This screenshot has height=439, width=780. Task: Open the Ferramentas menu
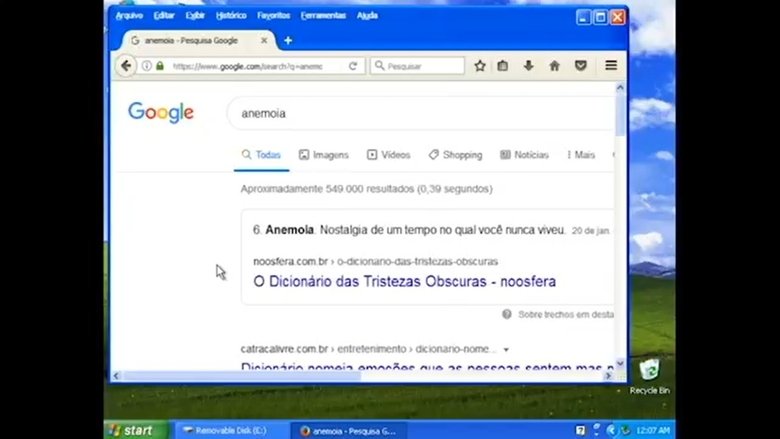click(x=323, y=16)
